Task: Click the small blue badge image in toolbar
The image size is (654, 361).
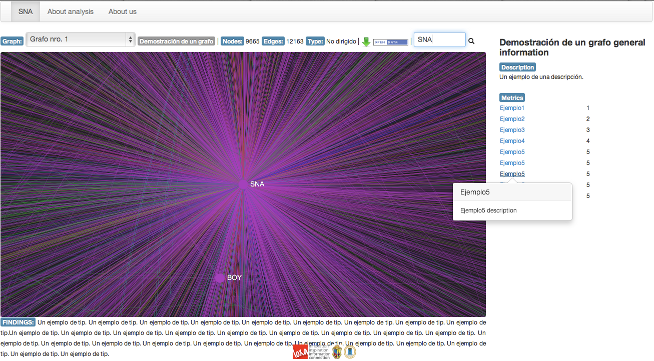Action: (390, 42)
